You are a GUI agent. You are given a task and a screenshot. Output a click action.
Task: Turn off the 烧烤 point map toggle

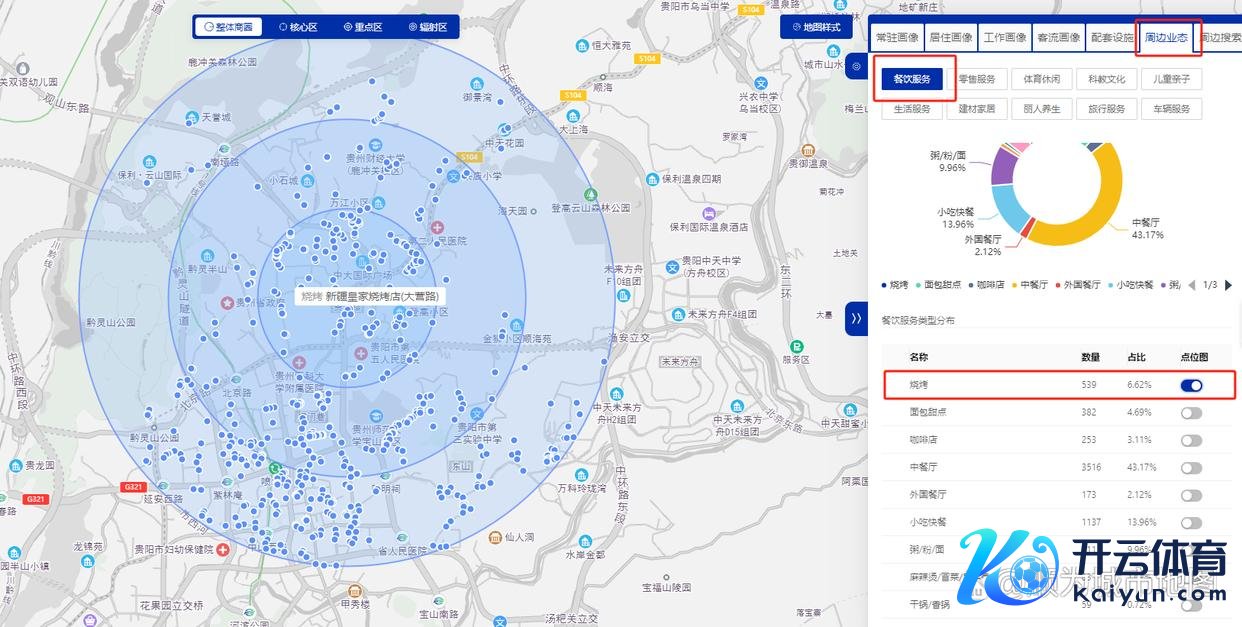[x=1190, y=385]
